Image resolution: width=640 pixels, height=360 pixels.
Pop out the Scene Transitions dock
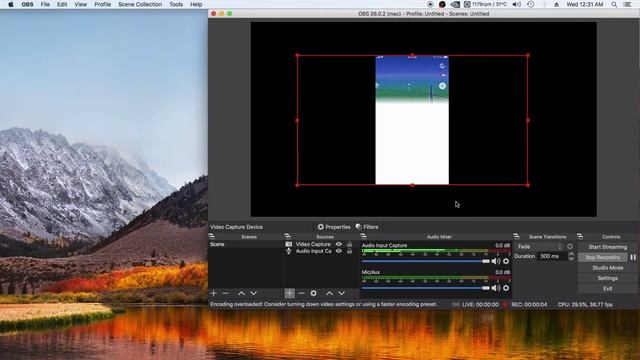pos(516,236)
